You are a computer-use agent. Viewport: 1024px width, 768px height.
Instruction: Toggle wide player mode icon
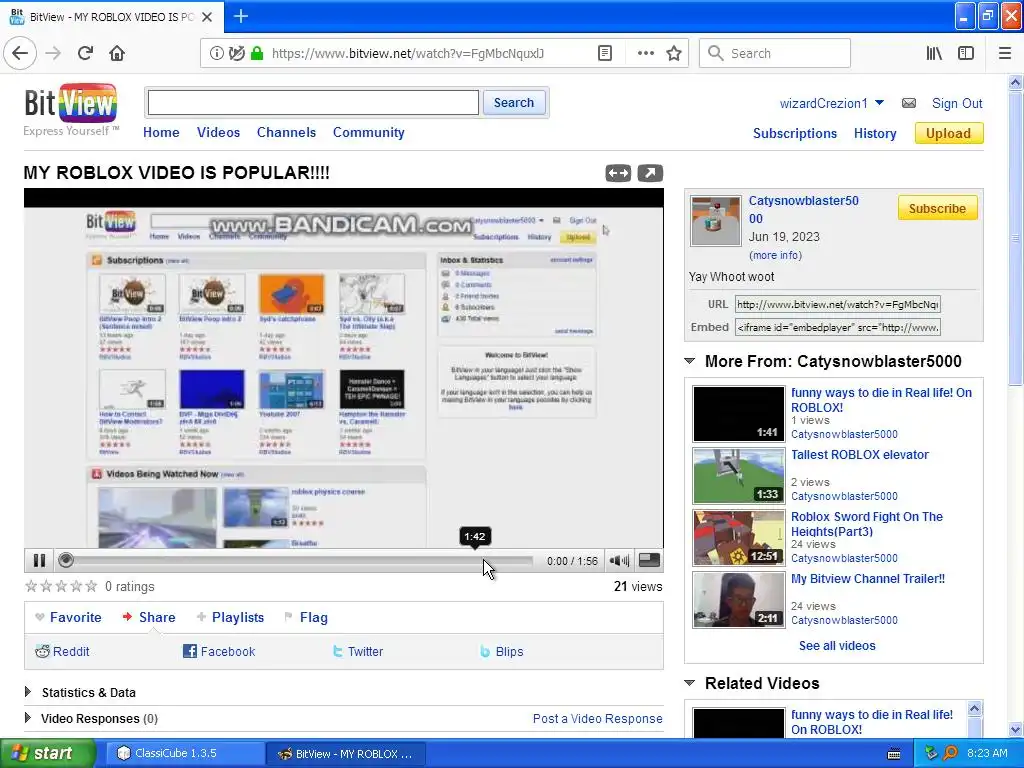618,173
